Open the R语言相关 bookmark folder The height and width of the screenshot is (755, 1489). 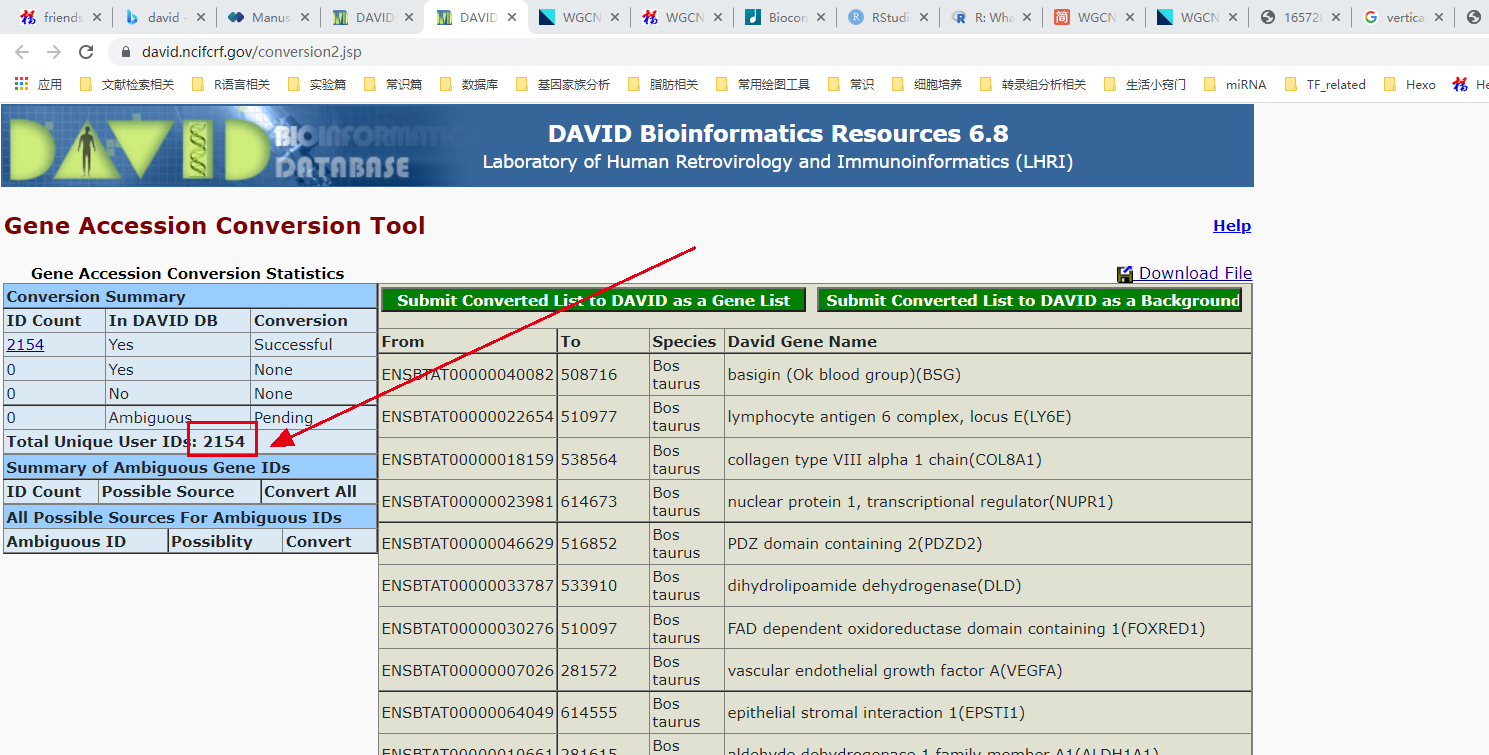point(230,85)
